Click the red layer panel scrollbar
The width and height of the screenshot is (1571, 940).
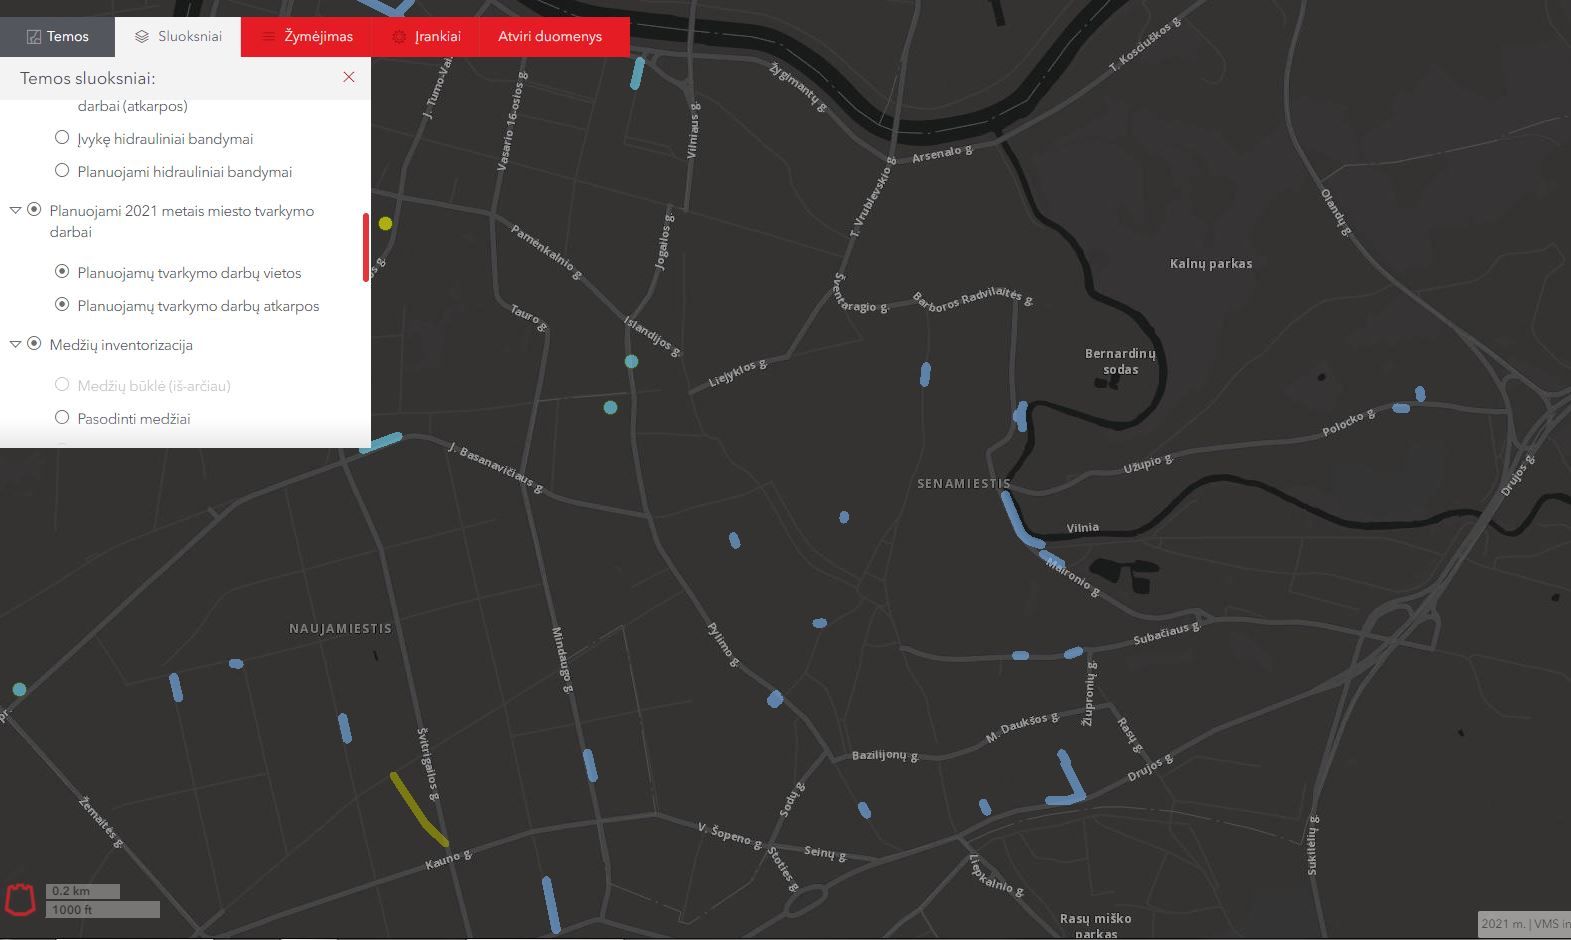[366, 247]
